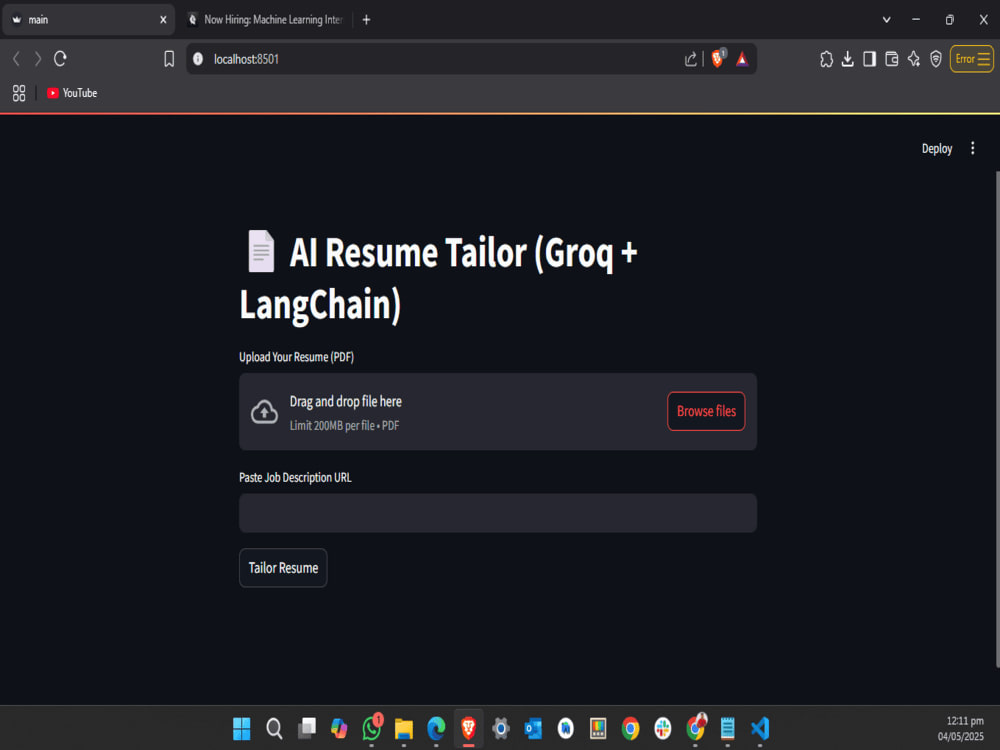Open the tab search dropdown arrow
The width and height of the screenshot is (1000, 750).
pyautogui.click(x=886, y=20)
